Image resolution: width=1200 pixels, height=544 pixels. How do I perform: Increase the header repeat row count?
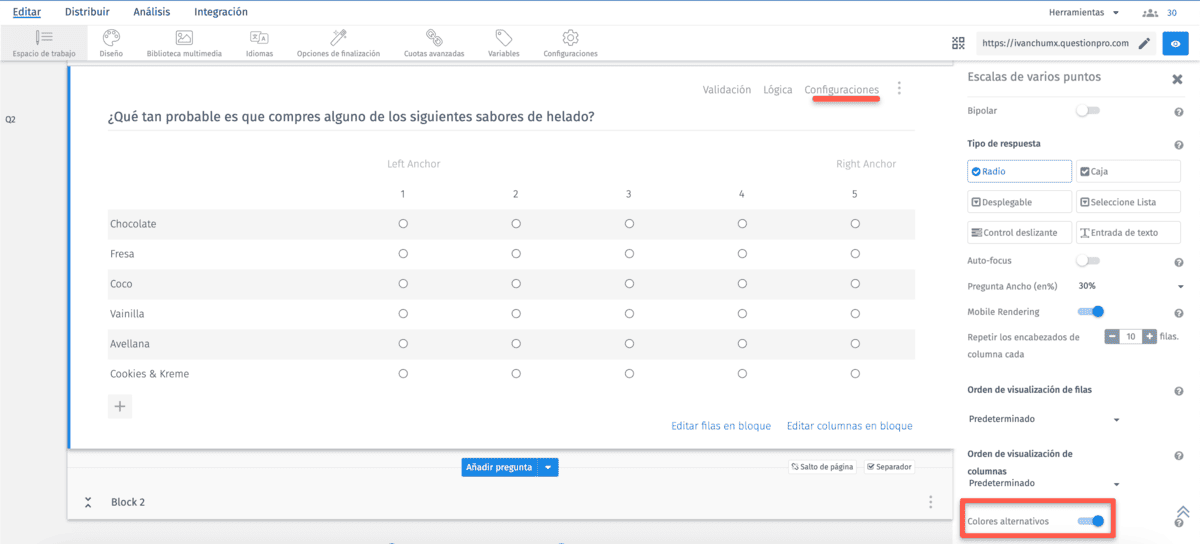tap(1150, 337)
